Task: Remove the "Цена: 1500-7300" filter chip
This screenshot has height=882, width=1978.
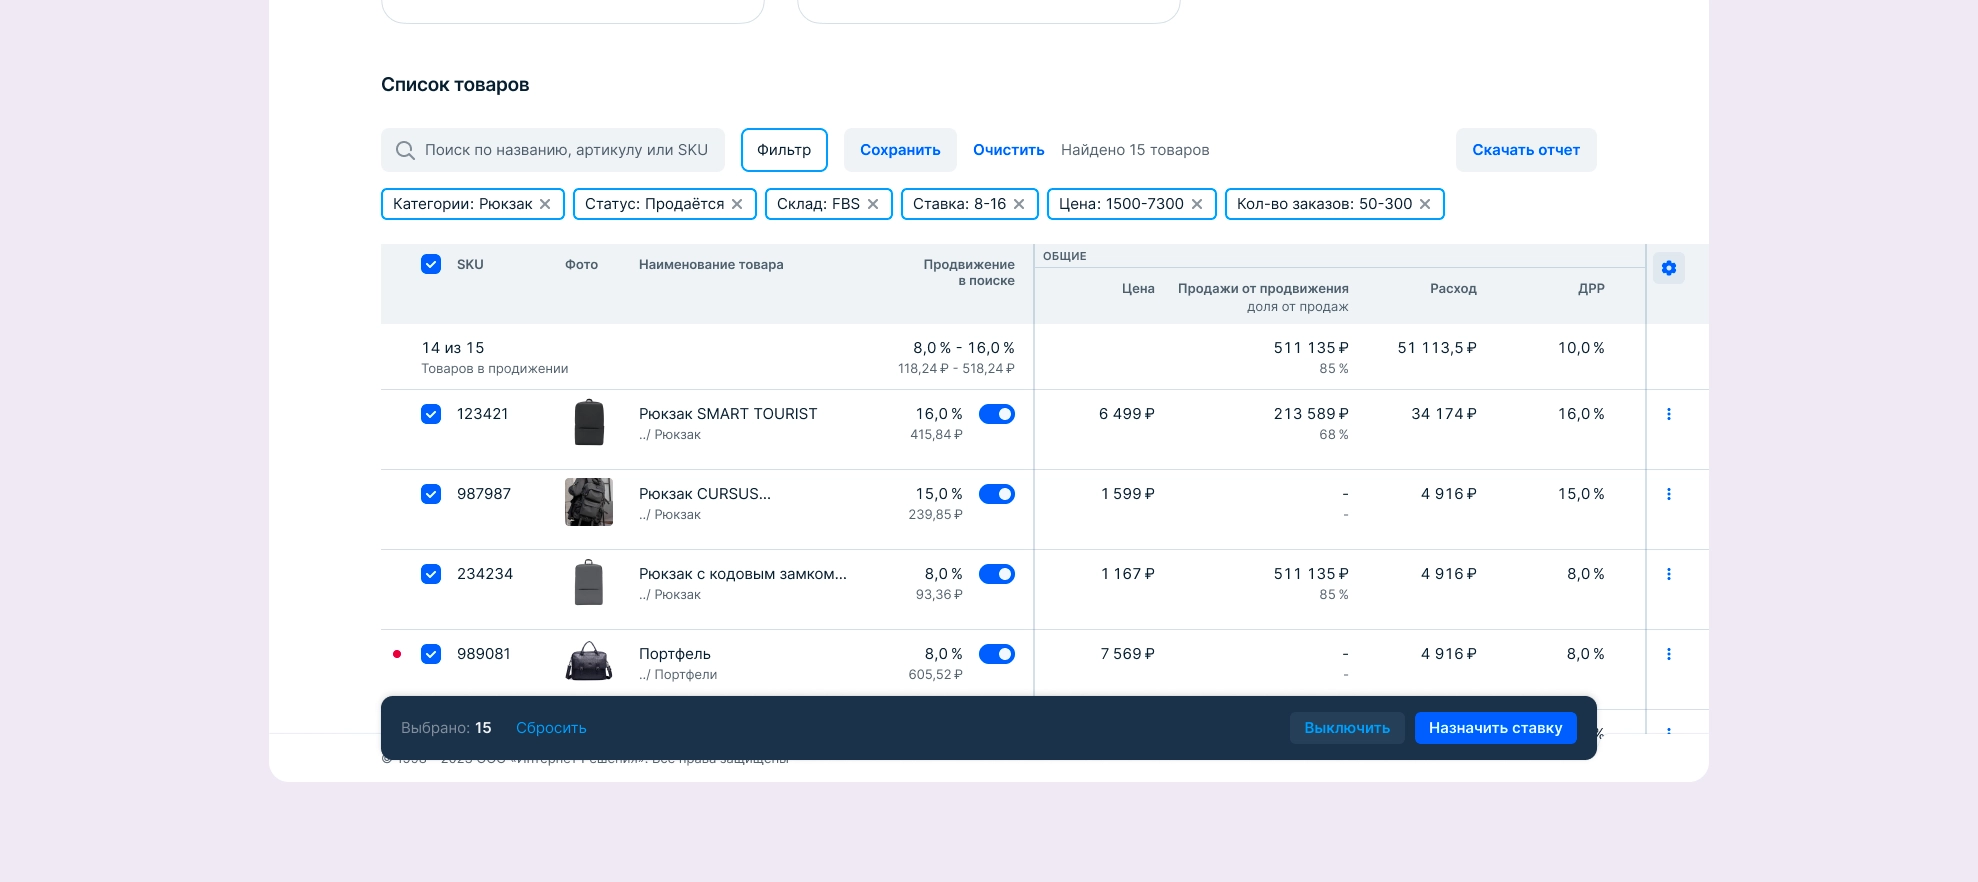Action: tap(1197, 204)
